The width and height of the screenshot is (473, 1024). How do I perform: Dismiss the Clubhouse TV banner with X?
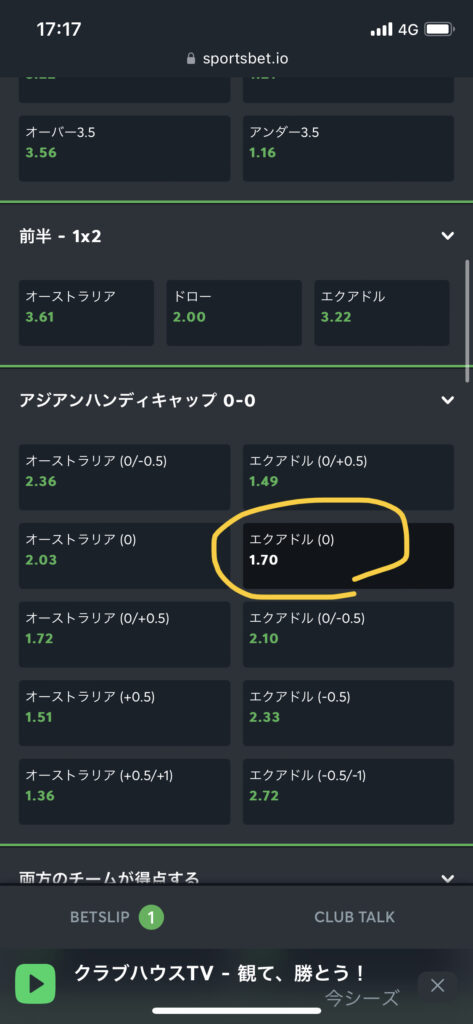coord(438,985)
